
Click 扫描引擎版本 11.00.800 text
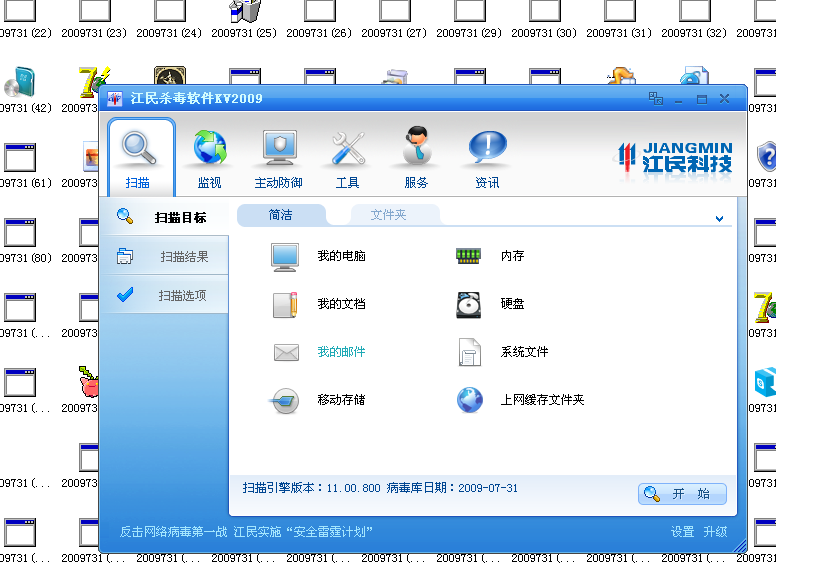[311, 488]
